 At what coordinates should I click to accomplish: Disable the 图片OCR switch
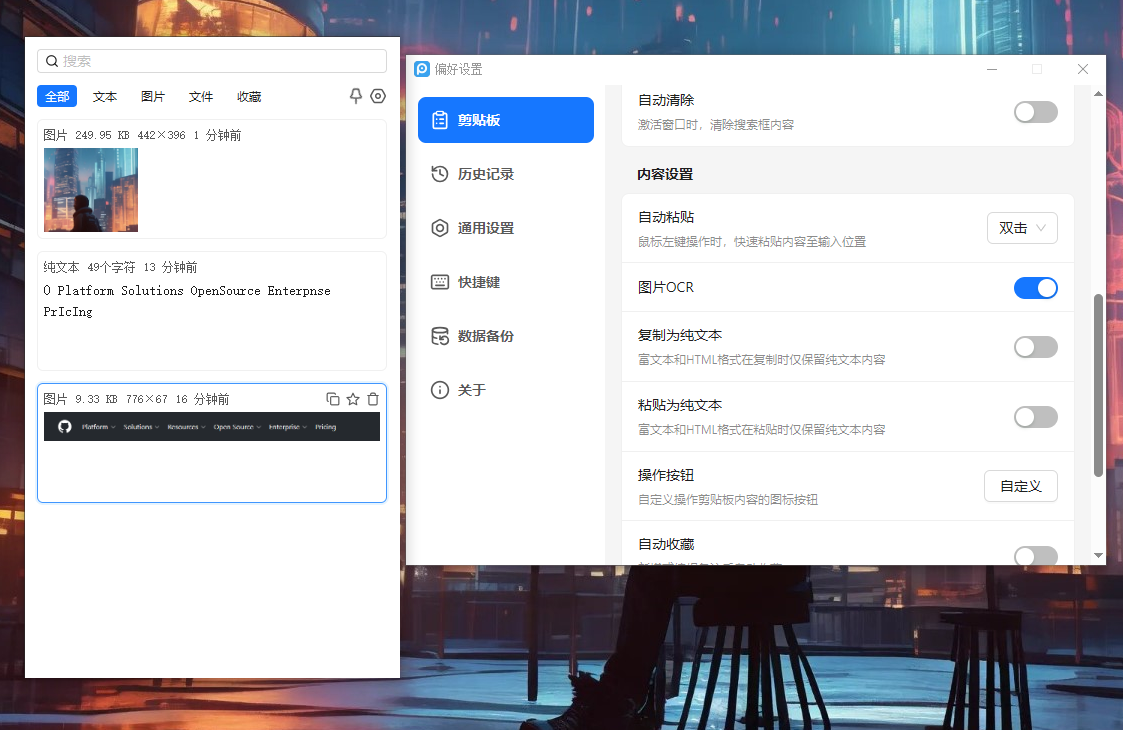[1036, 288]
